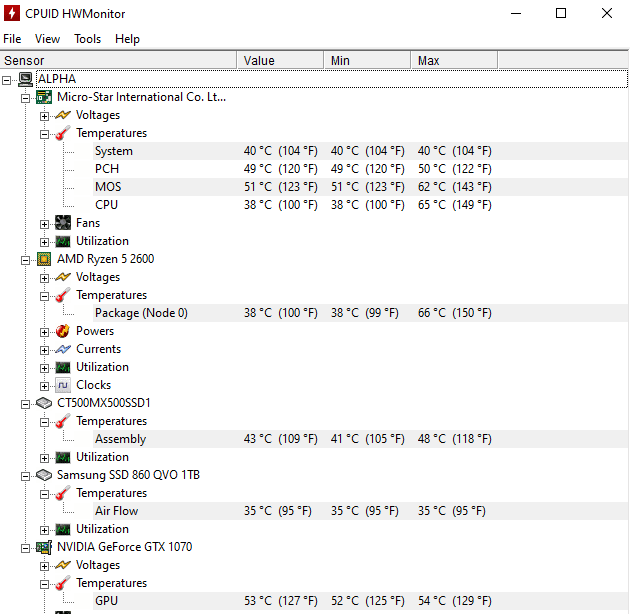Expand motherboard Utilization node
This screenshot has height=614, width=630.
[44, 242]
